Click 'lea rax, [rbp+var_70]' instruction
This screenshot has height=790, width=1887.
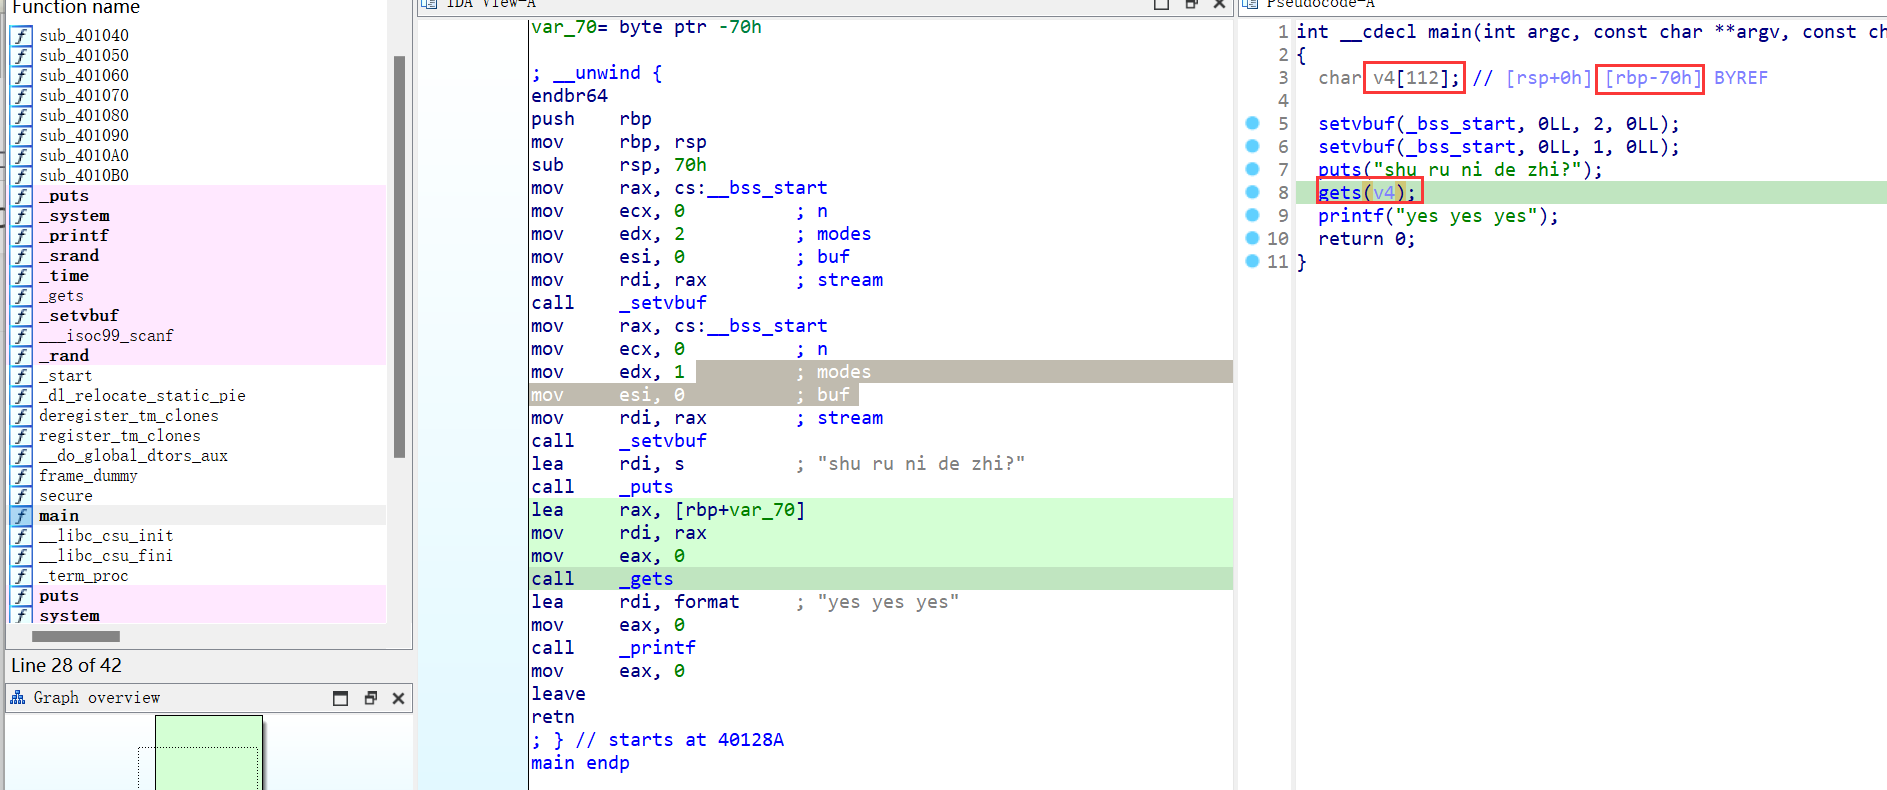(x=668, y=510)
